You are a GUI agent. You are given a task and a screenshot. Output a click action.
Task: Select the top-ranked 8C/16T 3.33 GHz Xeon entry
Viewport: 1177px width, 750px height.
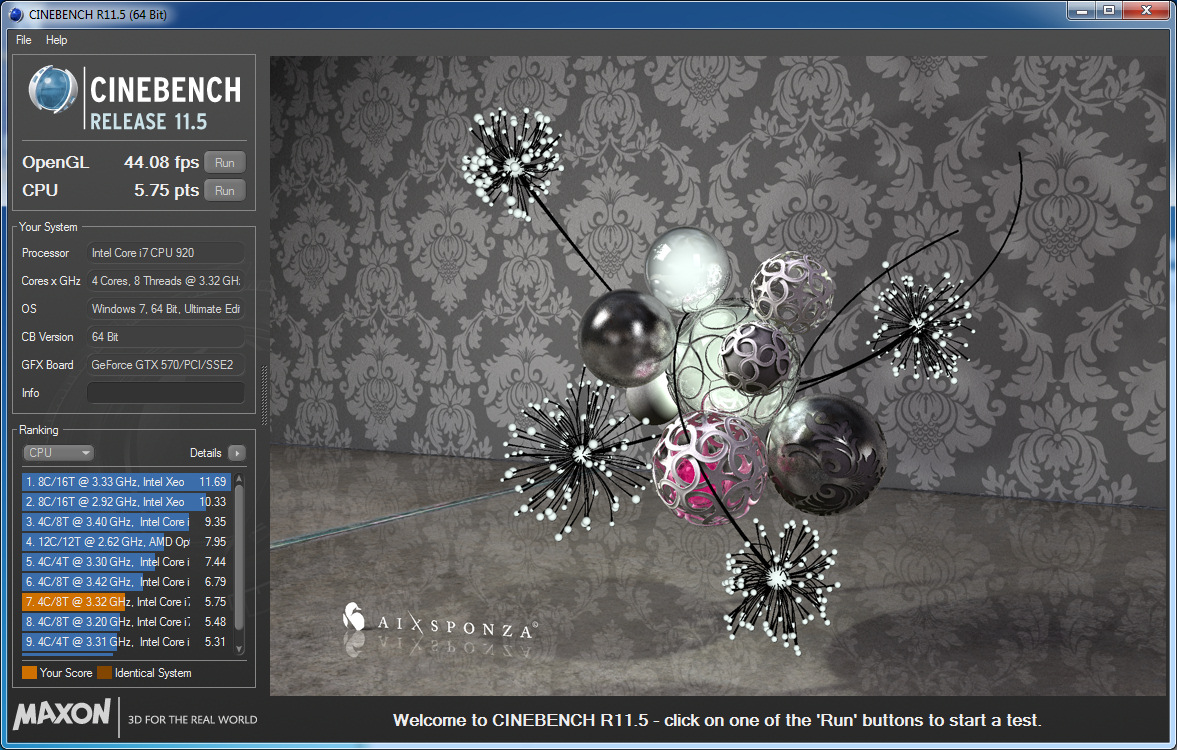125,482
